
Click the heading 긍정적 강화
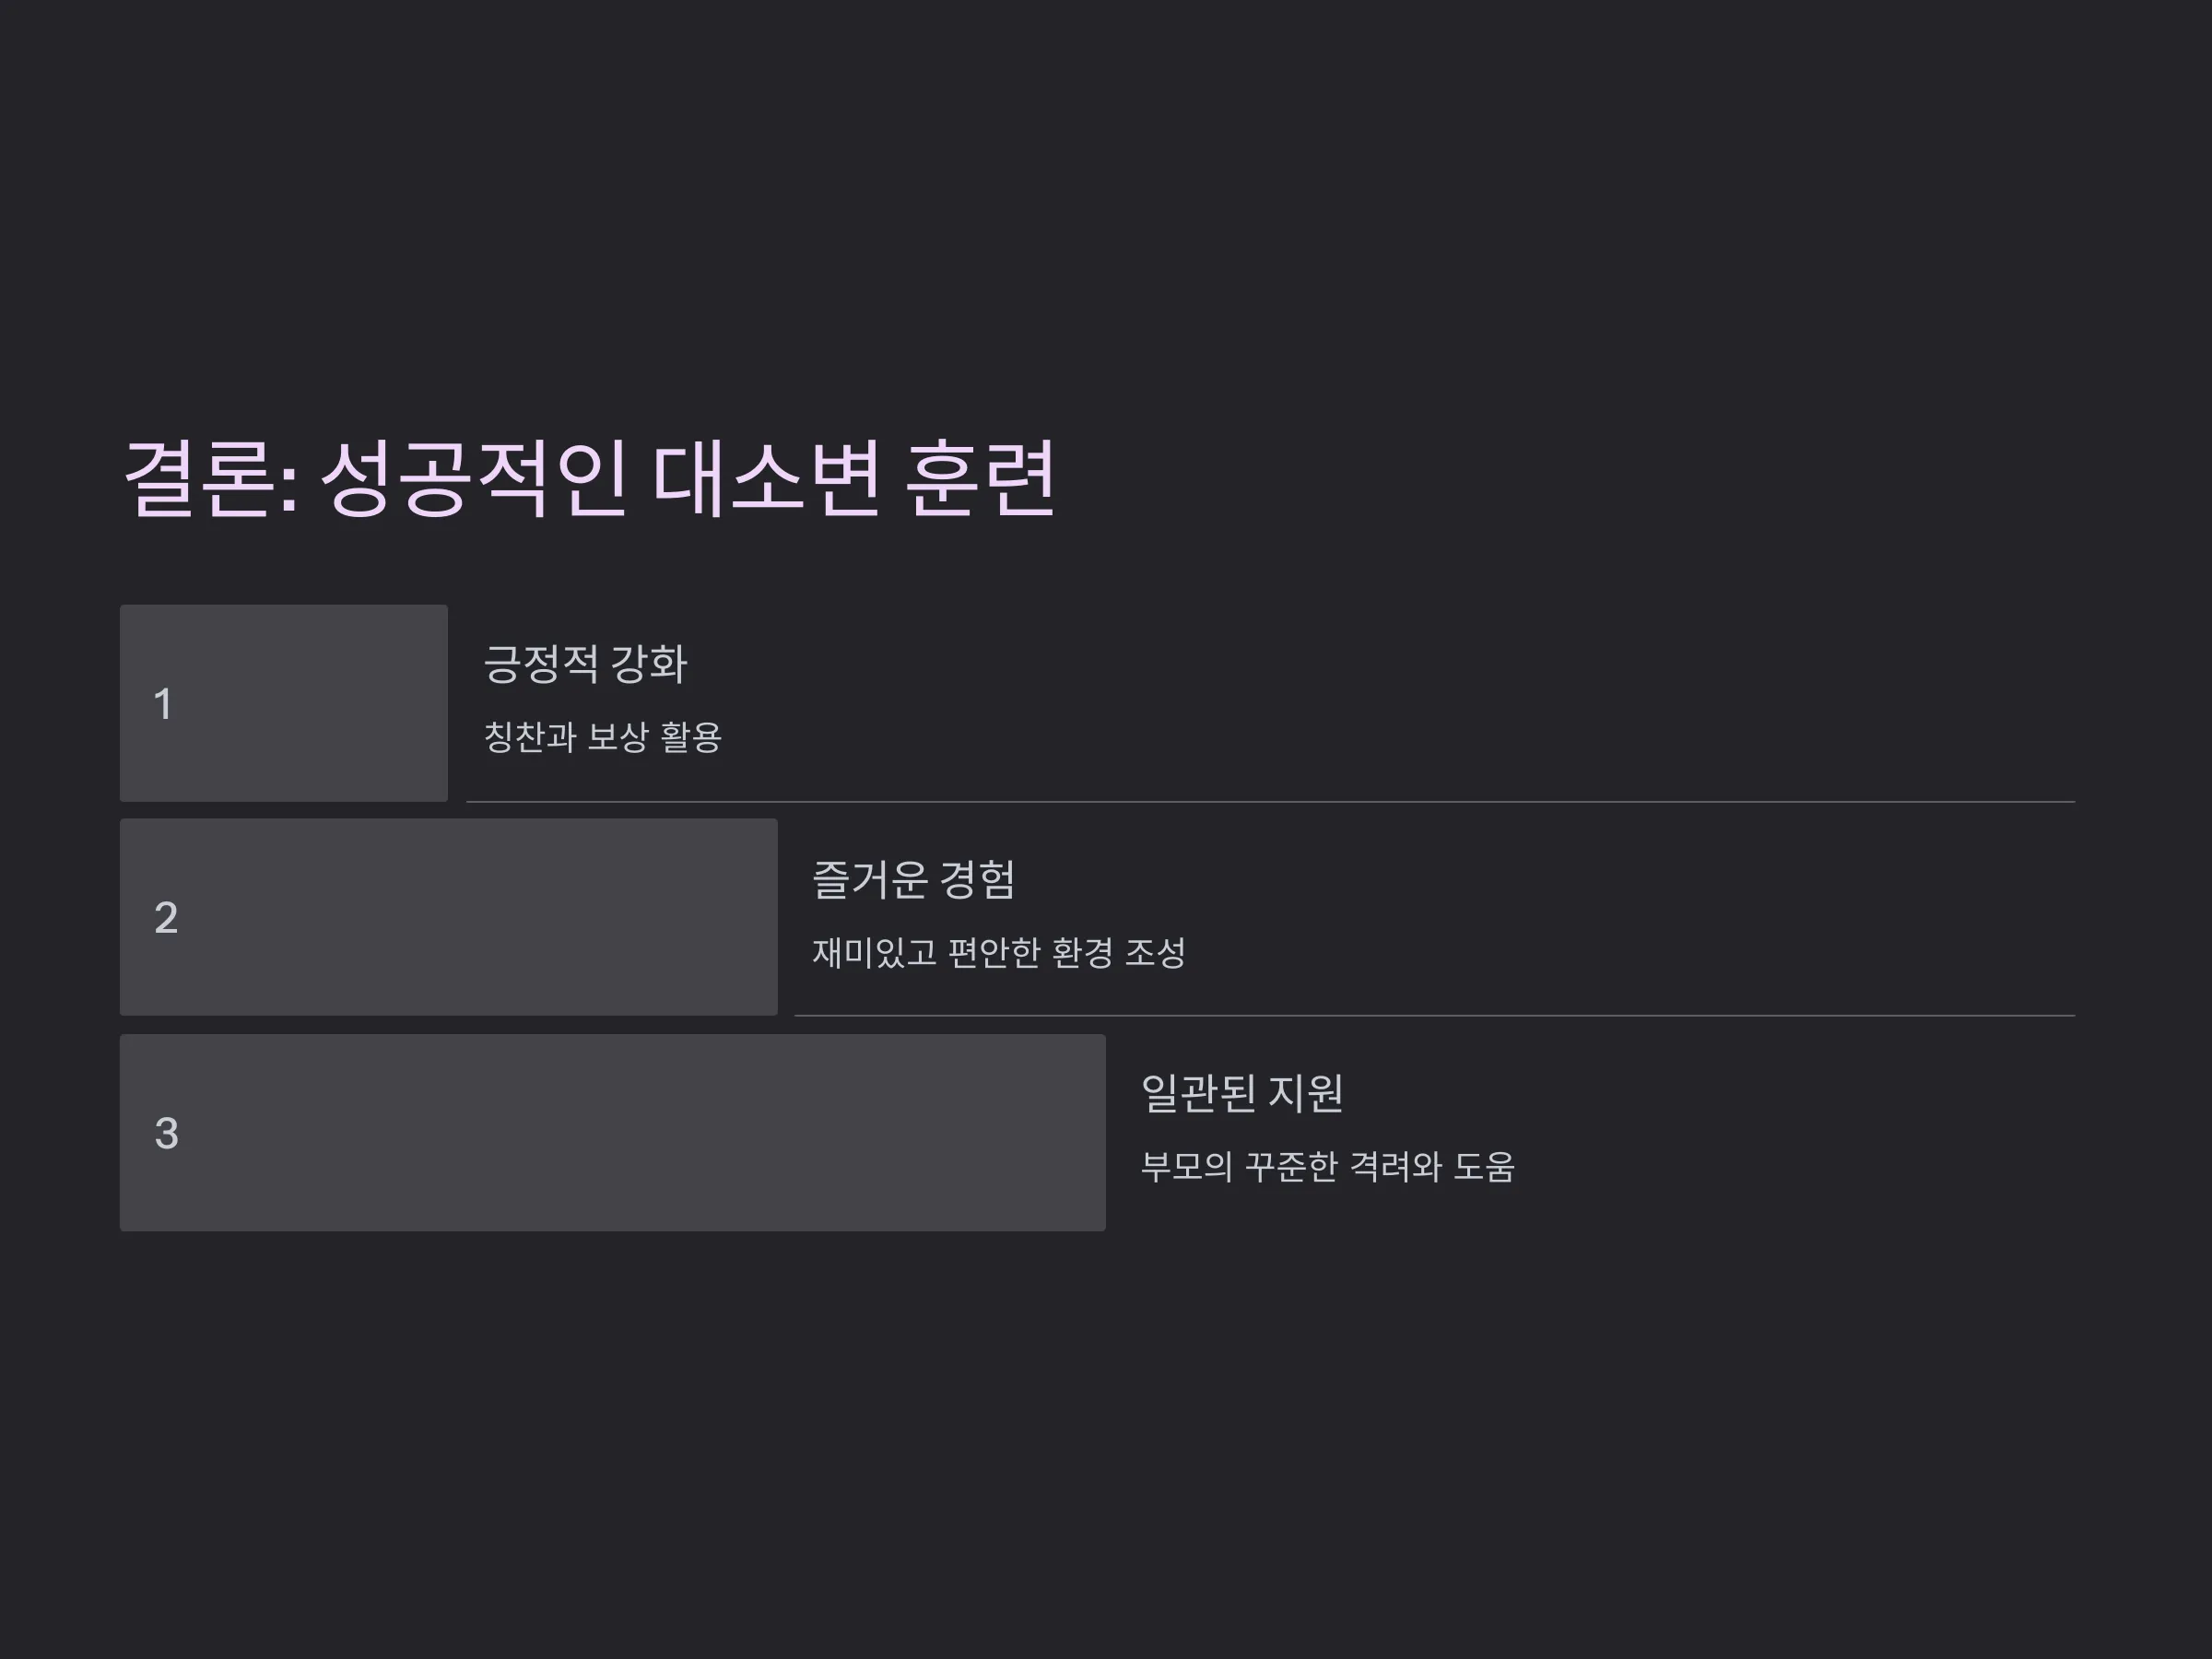pos(585,664)
